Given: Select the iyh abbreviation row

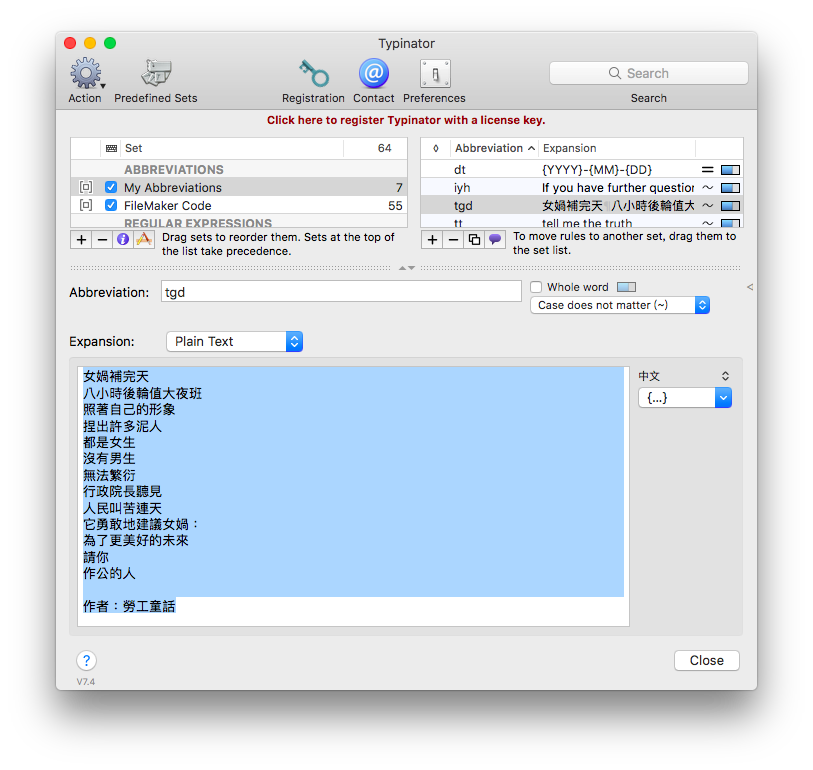Looking at the screenshot, I should [x=582, y=188].
